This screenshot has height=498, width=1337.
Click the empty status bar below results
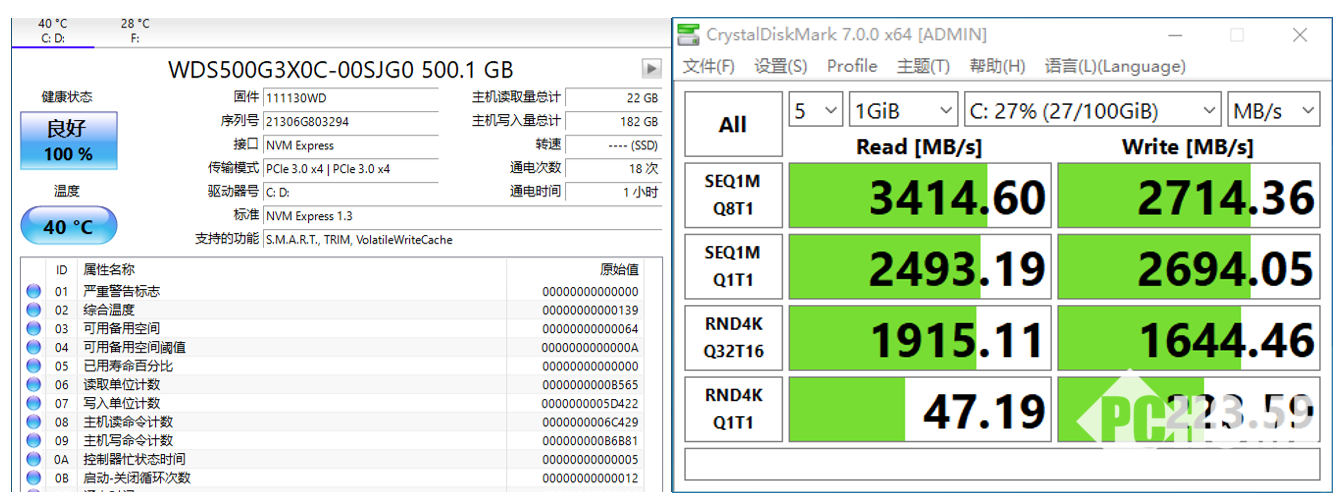click(x=1002, y=465)
